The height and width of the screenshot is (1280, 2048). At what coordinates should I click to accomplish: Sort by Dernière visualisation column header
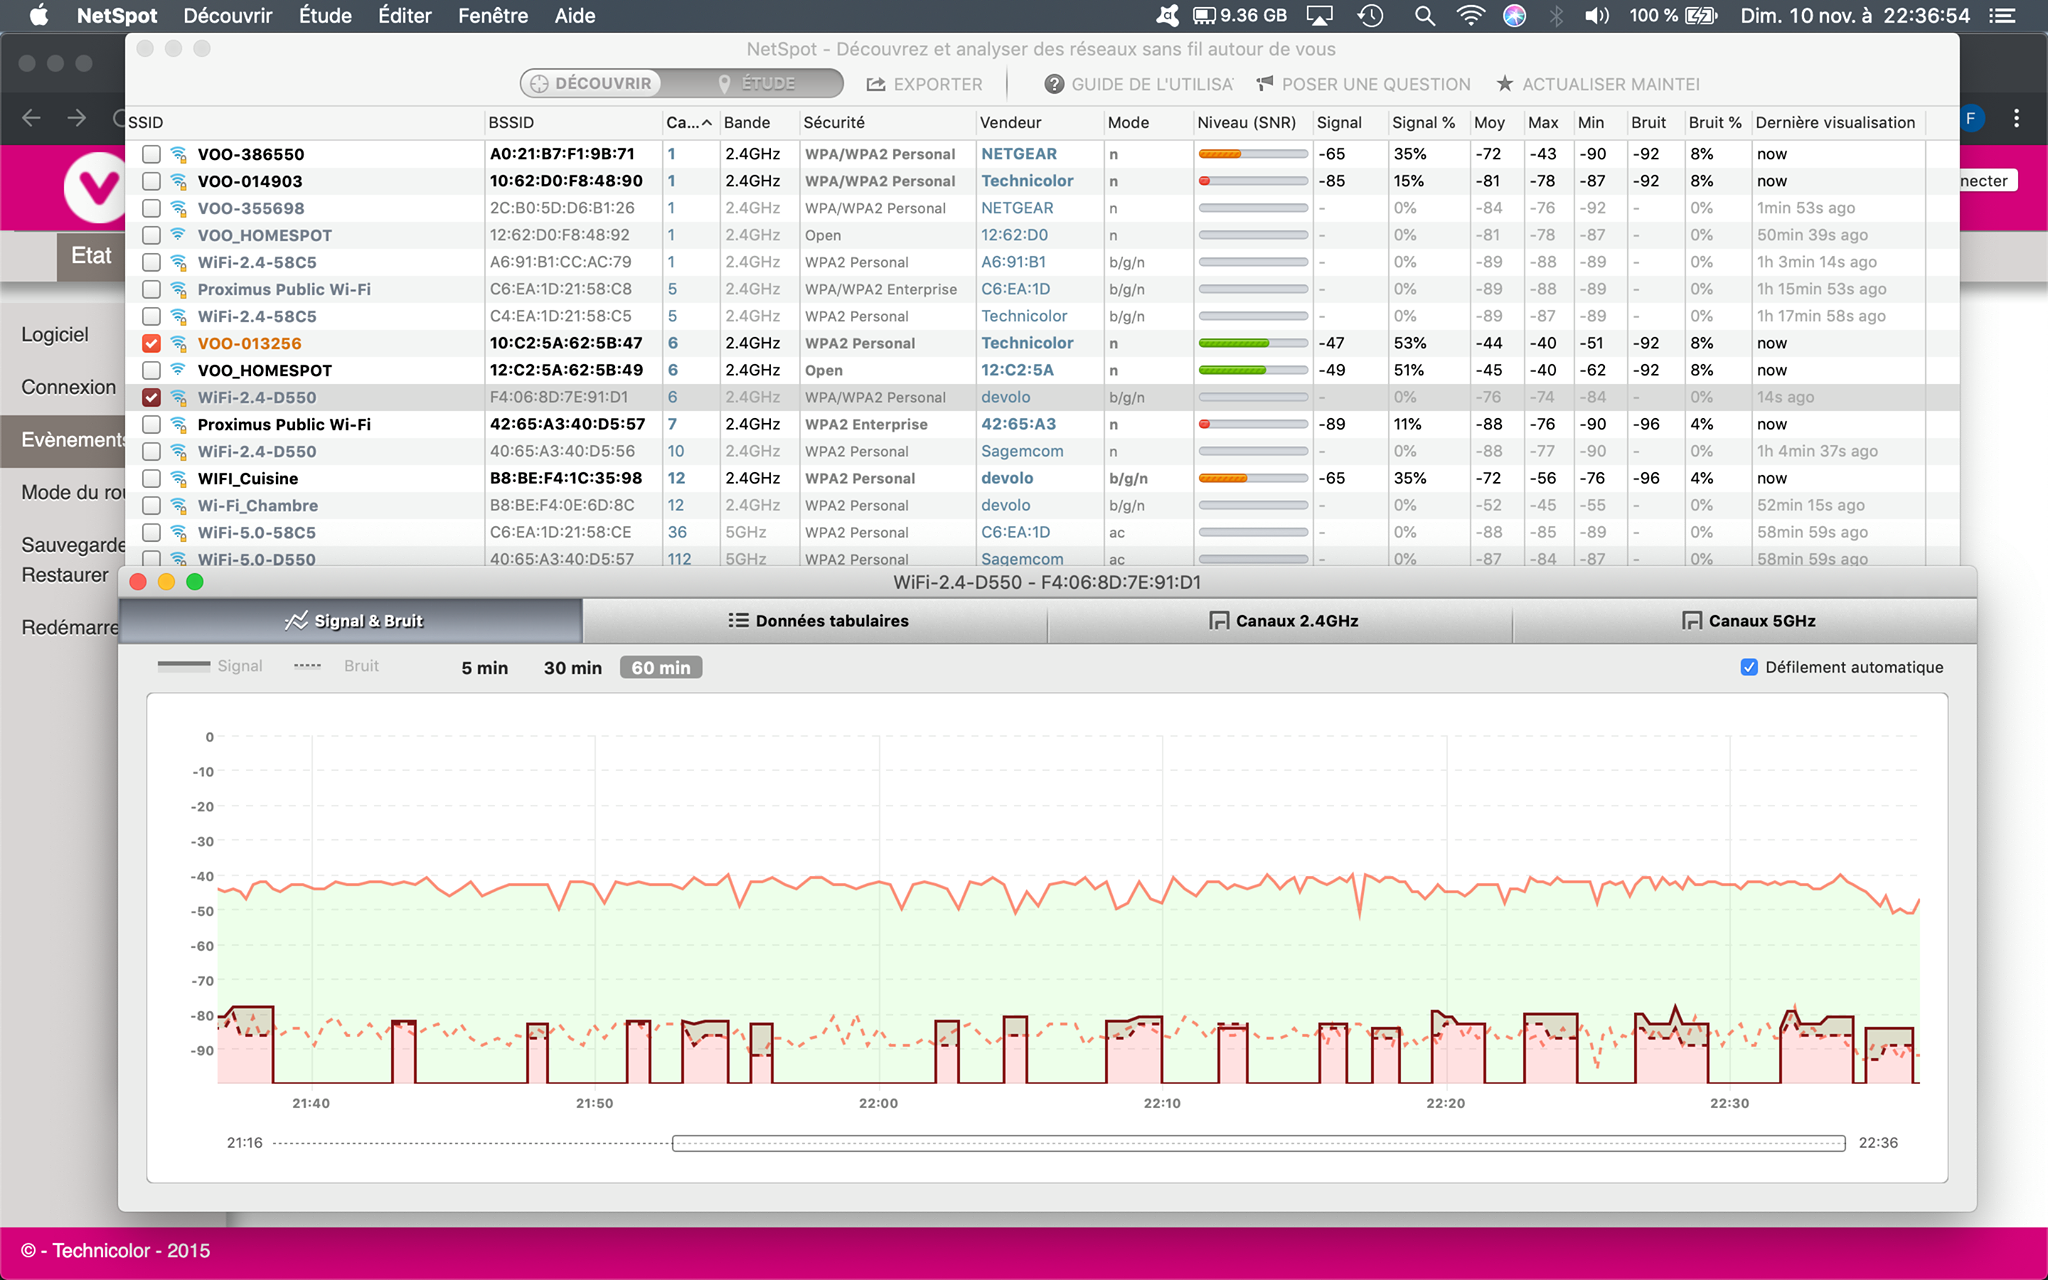pos(1838,122)
